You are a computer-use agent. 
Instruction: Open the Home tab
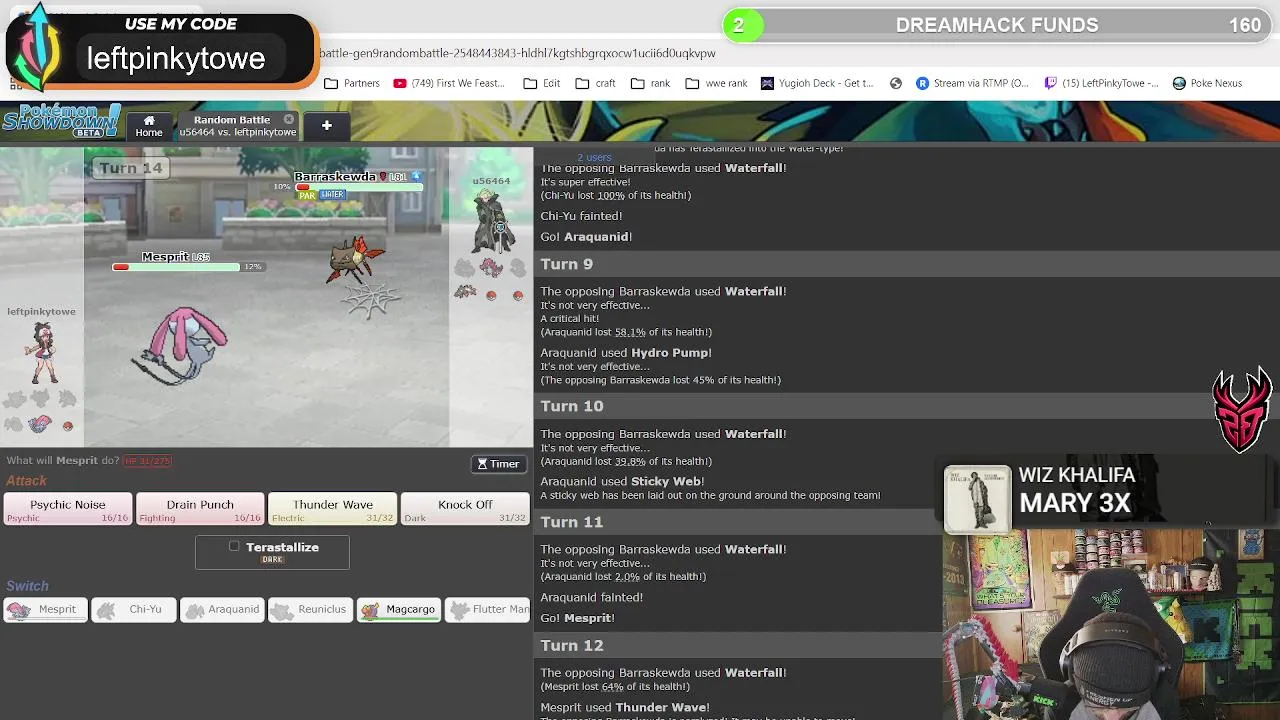(149, 126)
